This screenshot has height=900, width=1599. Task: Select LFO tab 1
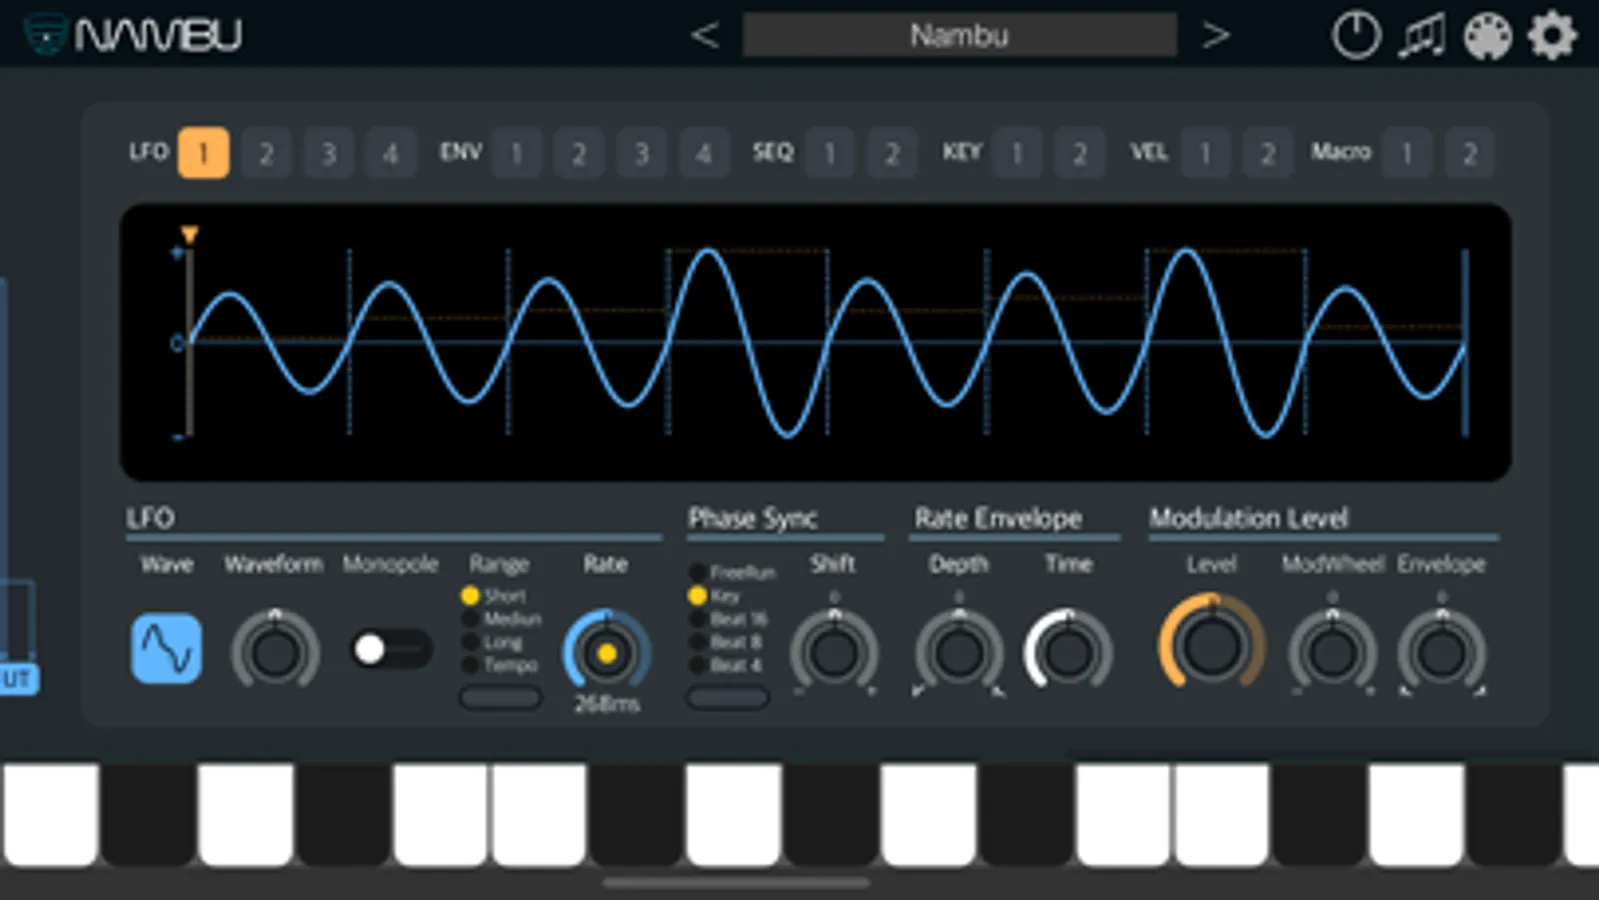click(204, 153)
